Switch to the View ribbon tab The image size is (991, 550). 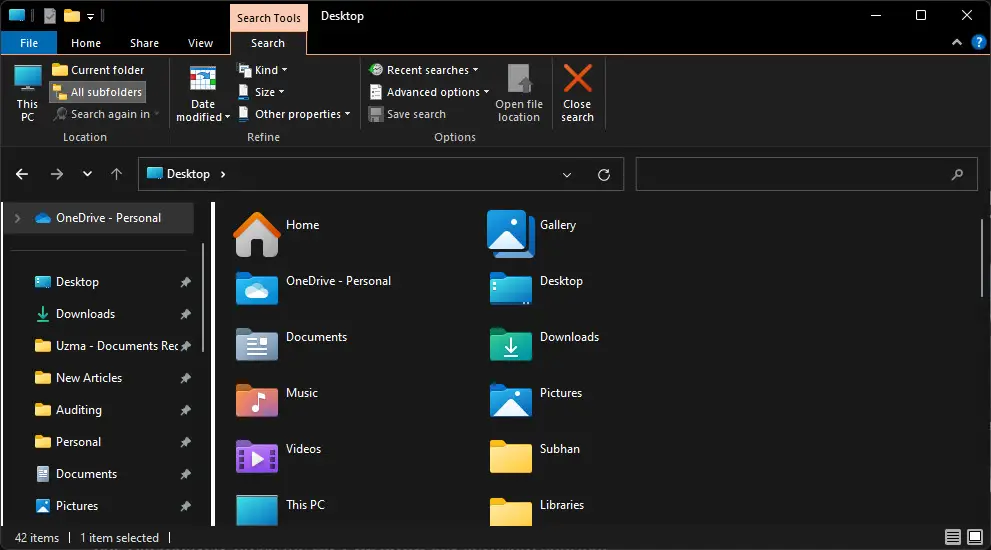click(200, 43)
